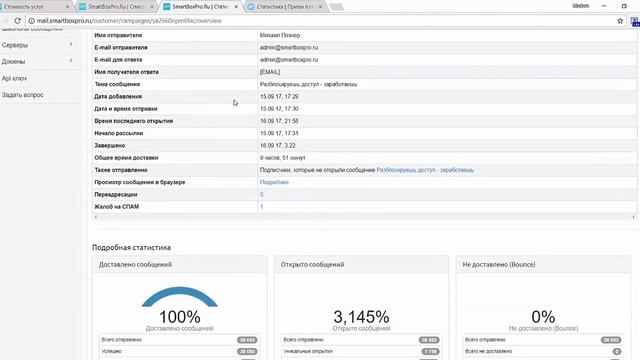Select the E-mail для ответа value

289,60
